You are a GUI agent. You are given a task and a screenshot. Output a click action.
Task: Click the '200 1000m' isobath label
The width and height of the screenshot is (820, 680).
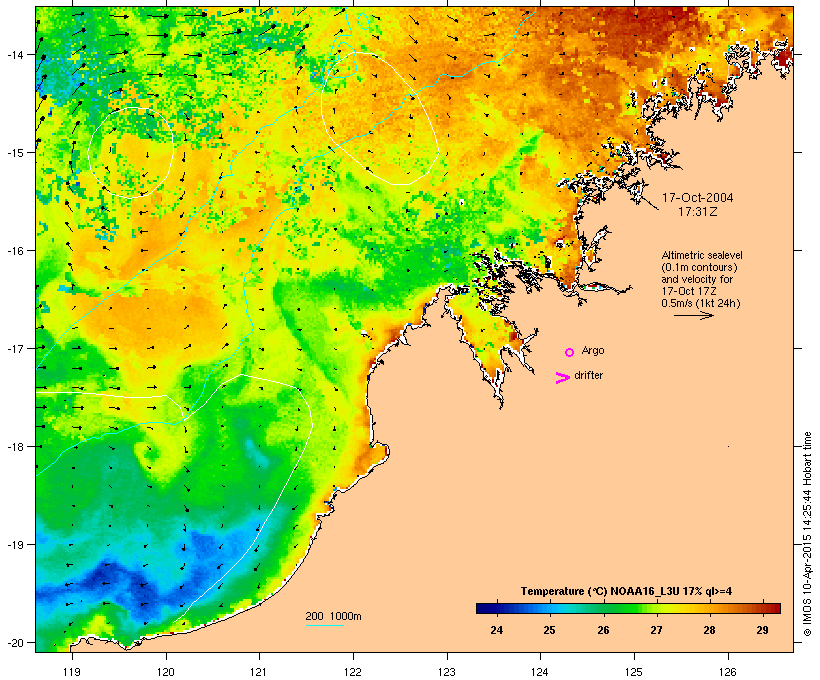333,616
